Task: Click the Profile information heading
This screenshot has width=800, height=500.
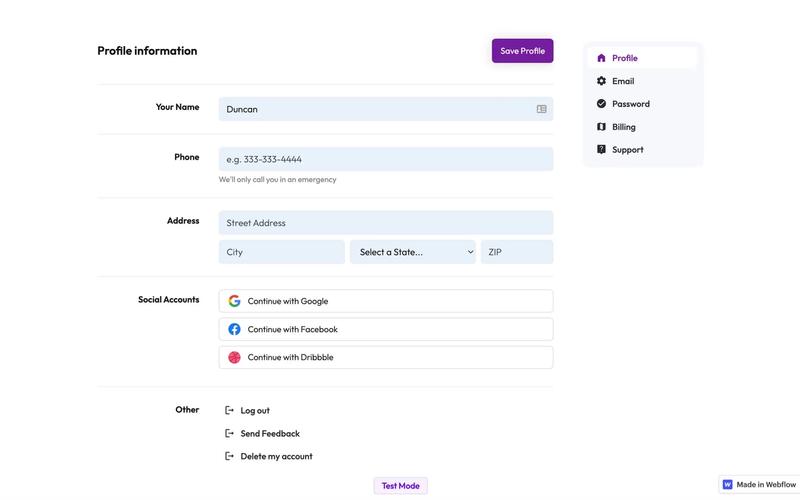Action: coord(147,51)
